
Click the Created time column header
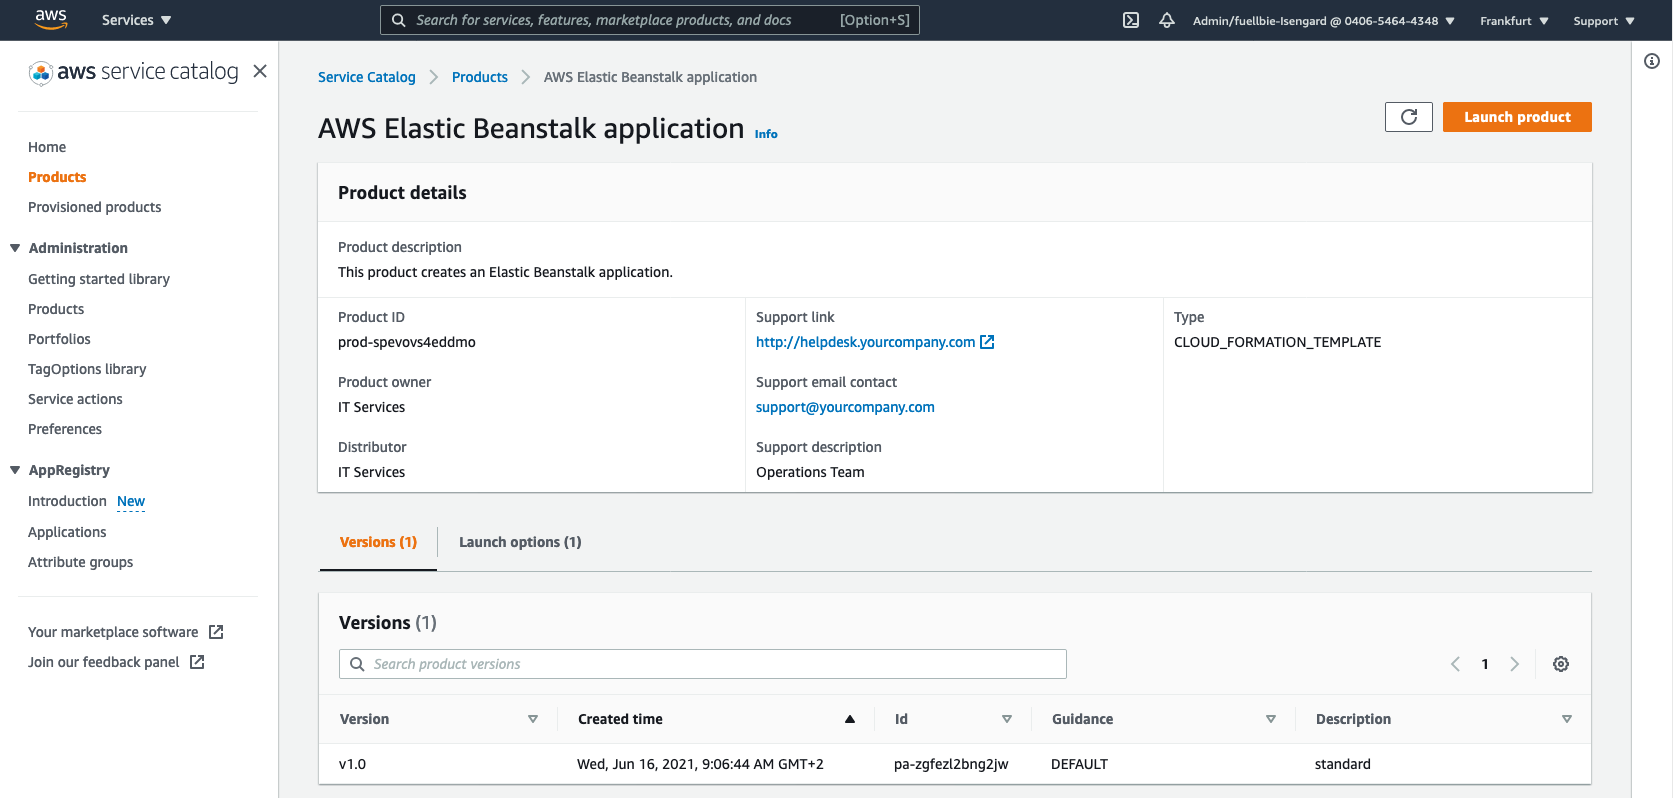620,719
